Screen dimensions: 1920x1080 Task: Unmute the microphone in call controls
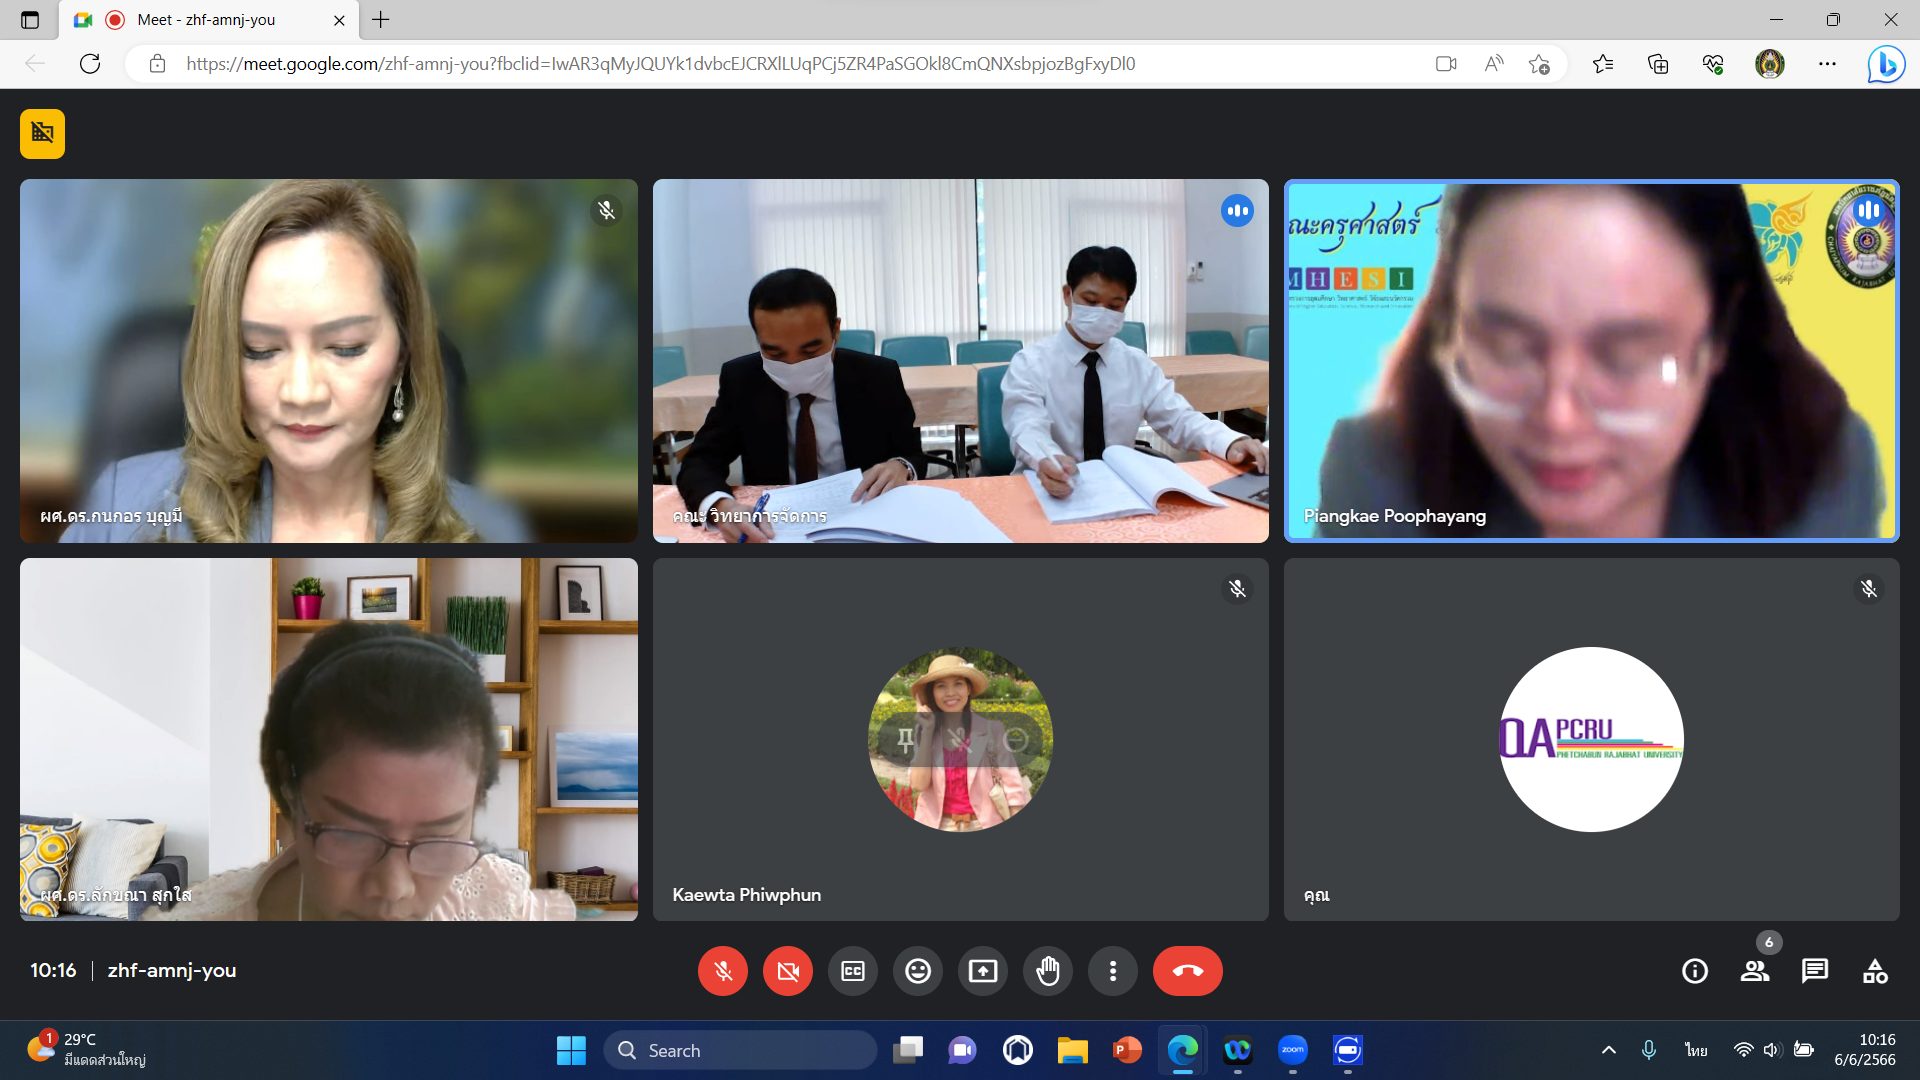[x=723, y=971]
